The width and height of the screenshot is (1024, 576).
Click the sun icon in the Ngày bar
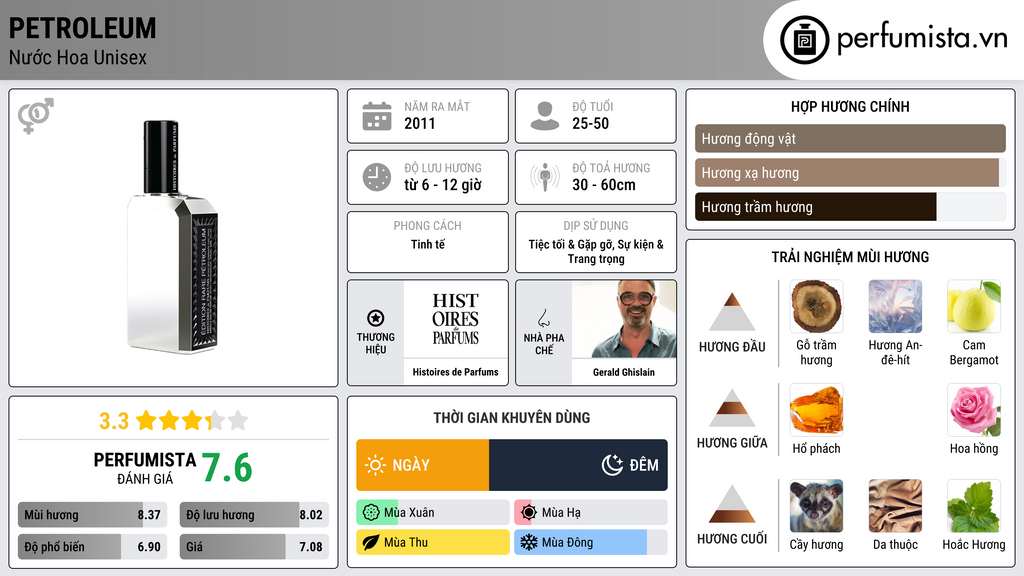(x=376, y=465)
